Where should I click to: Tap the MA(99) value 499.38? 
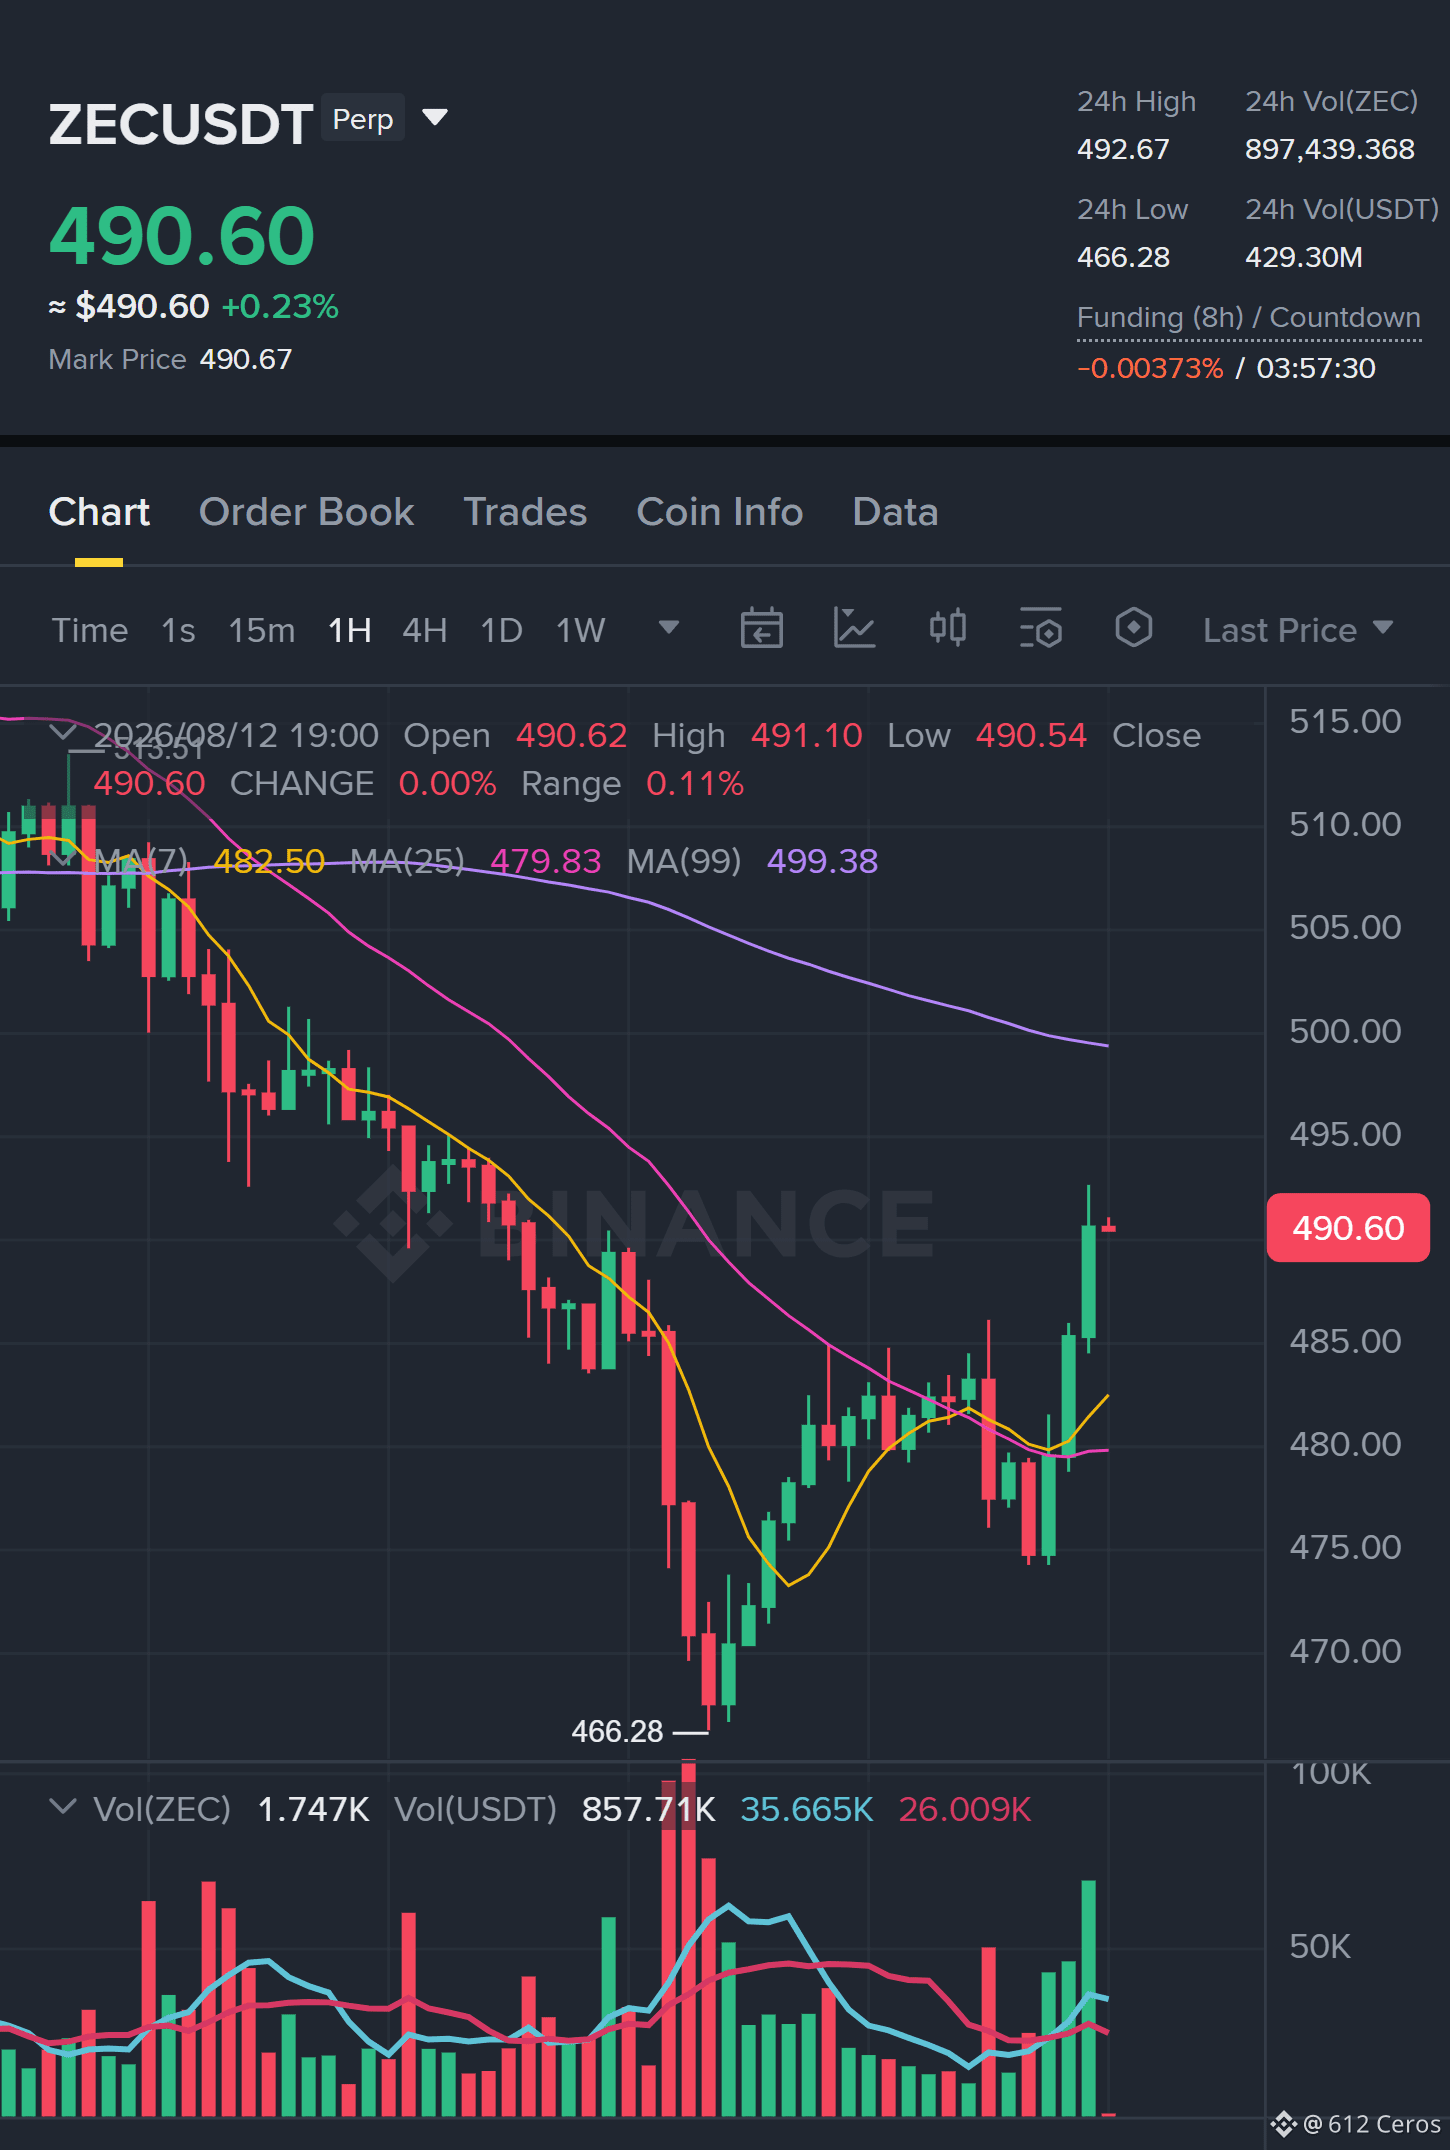click(822, 861)
